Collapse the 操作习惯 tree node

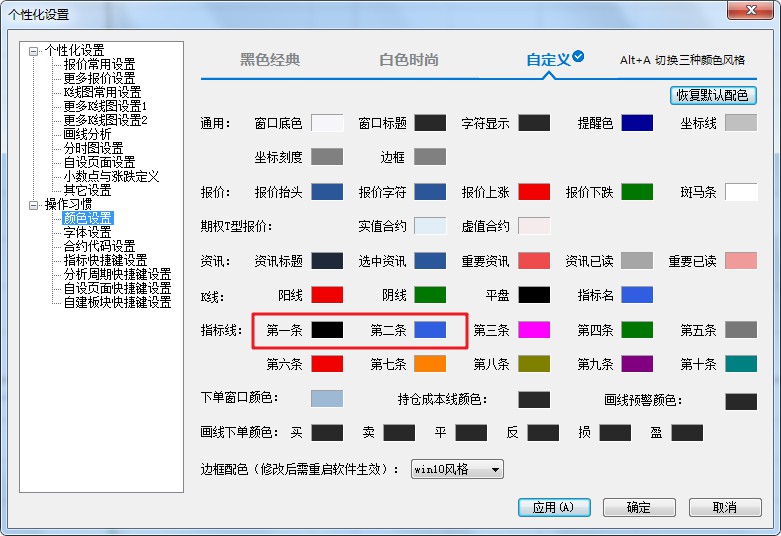tap(34, 205)
